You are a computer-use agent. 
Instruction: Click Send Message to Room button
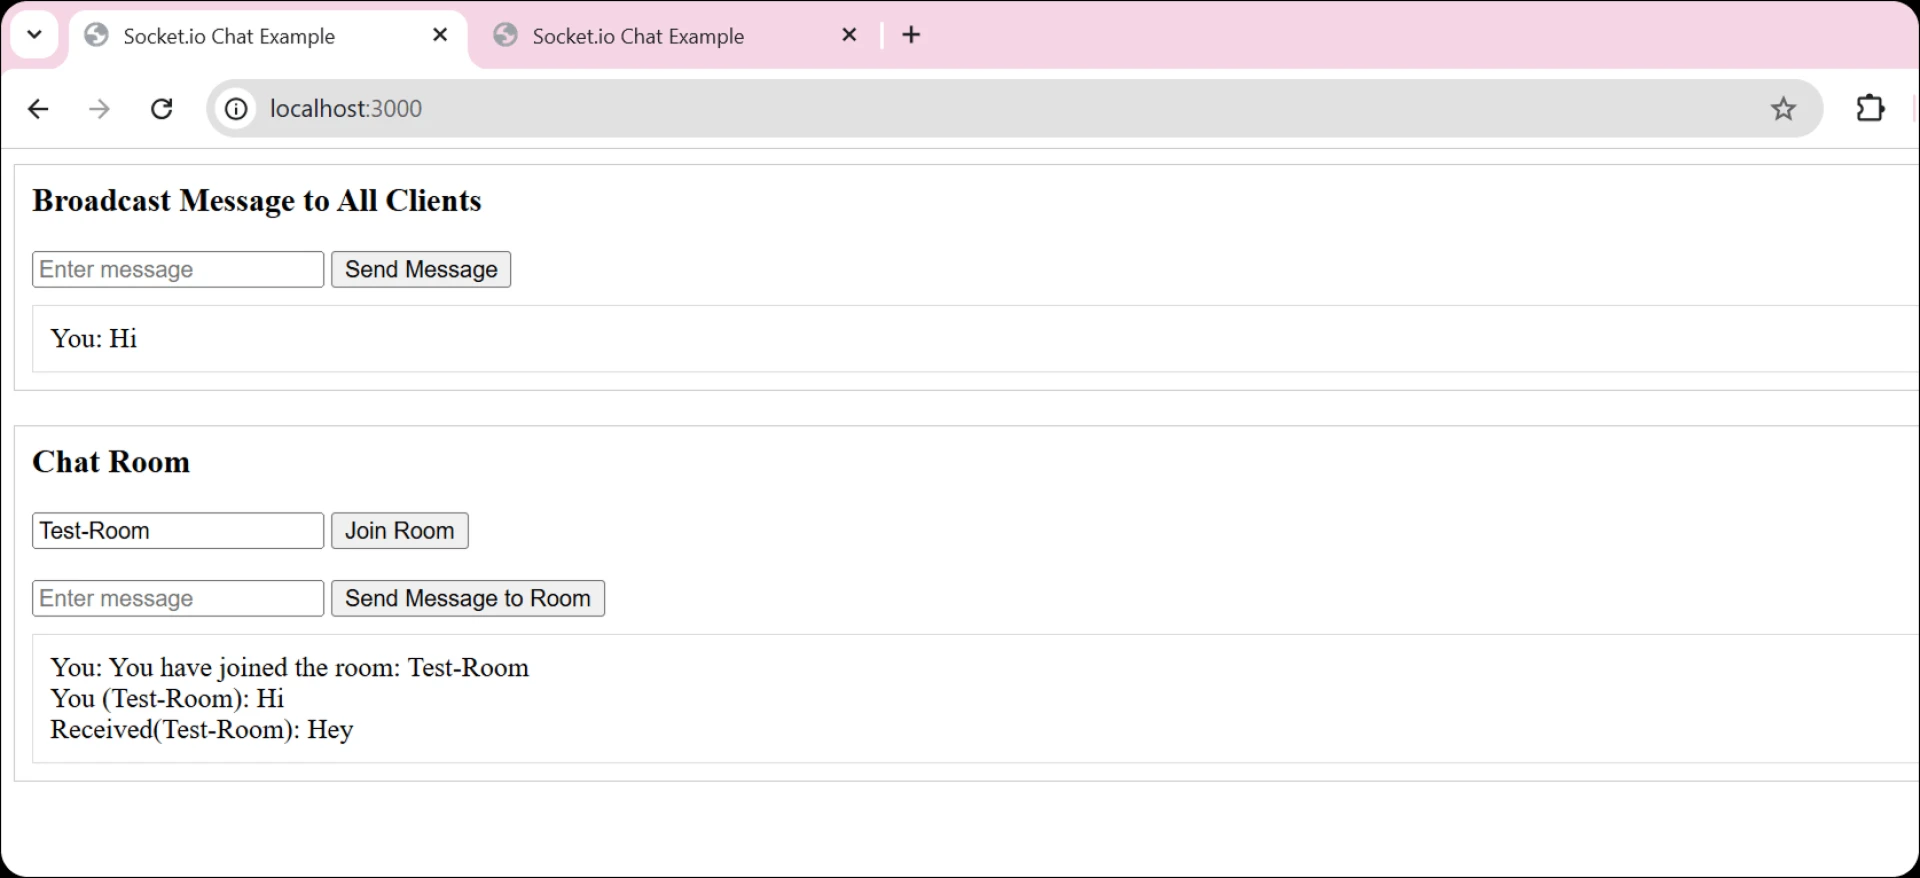[468, 599]
